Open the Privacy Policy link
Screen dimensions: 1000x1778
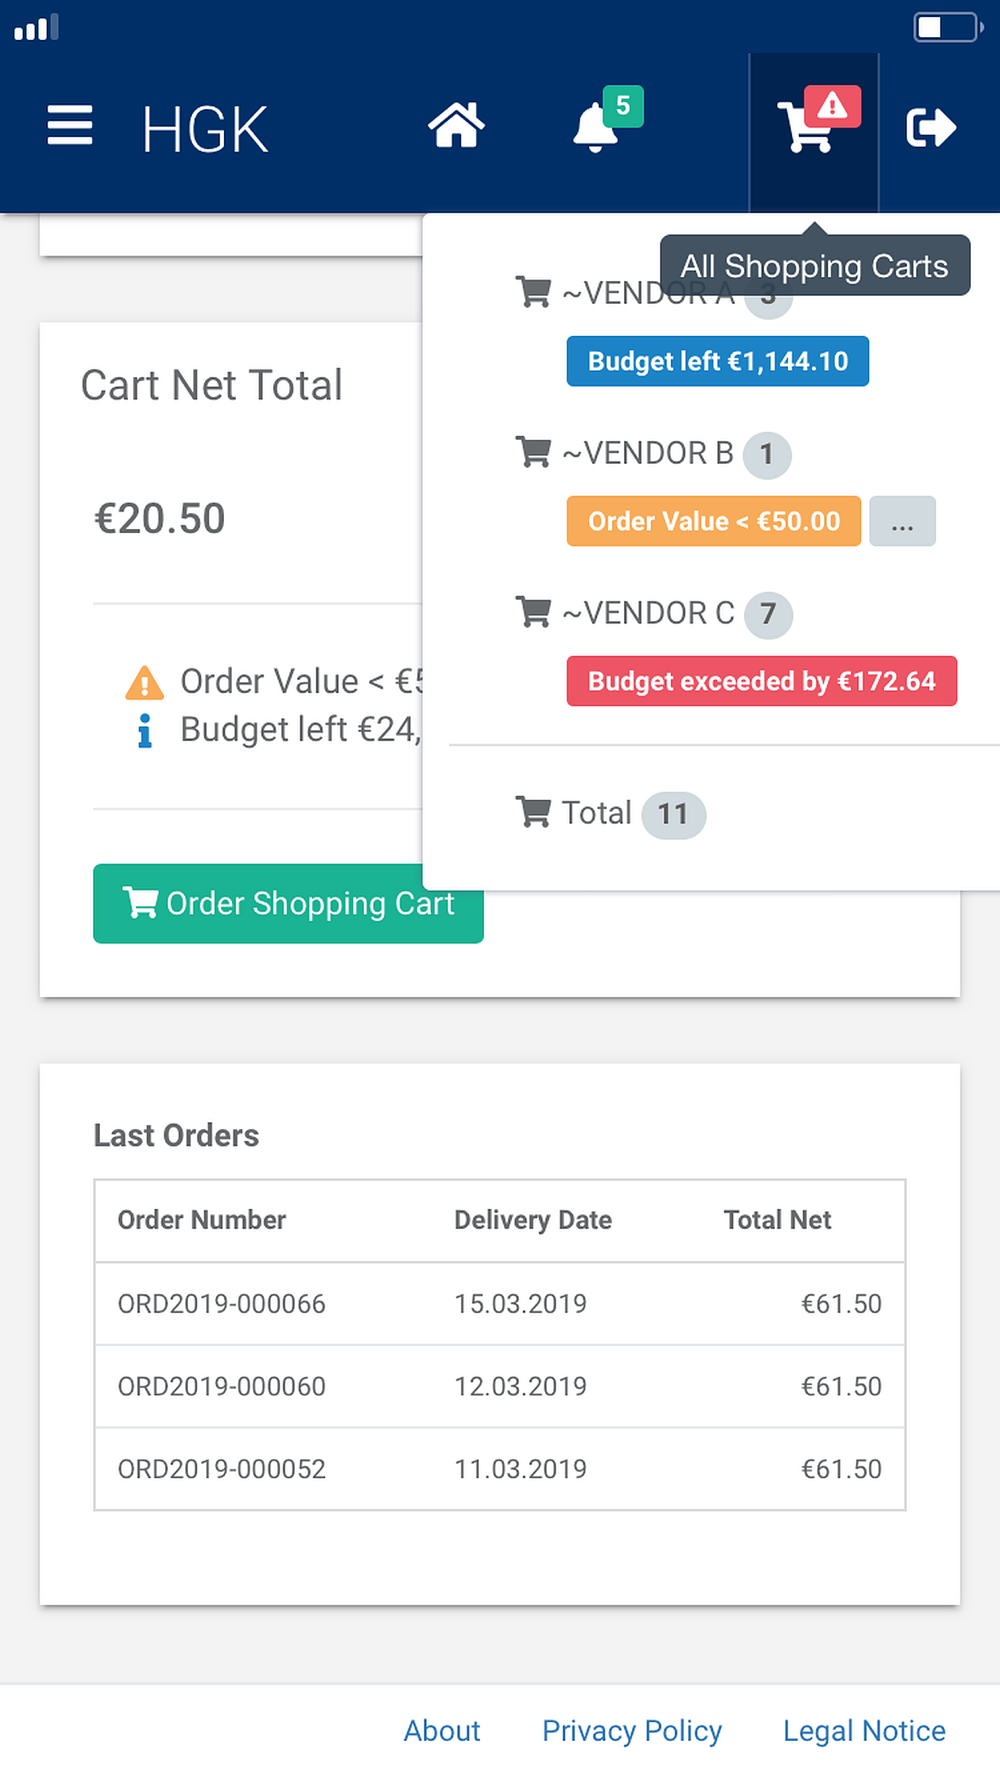point(632,1731)
